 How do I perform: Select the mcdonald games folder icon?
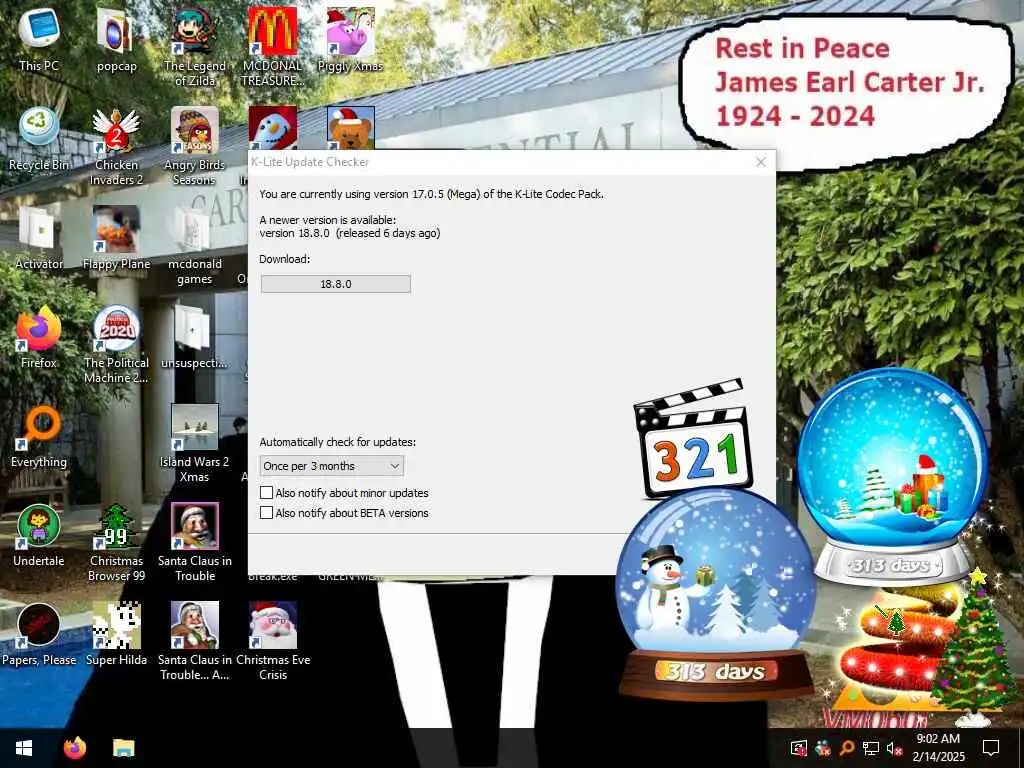coord(195,246)
